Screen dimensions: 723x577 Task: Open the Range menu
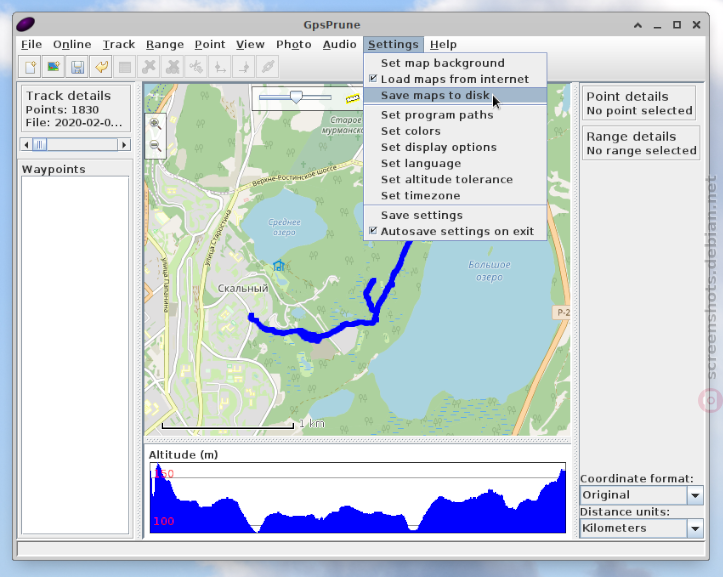[165, 44]
